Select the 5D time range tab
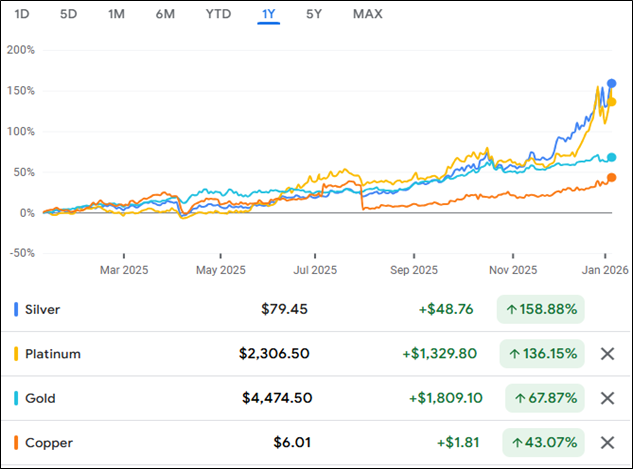This screenshot has width=633, height=469. pos(68,14)
